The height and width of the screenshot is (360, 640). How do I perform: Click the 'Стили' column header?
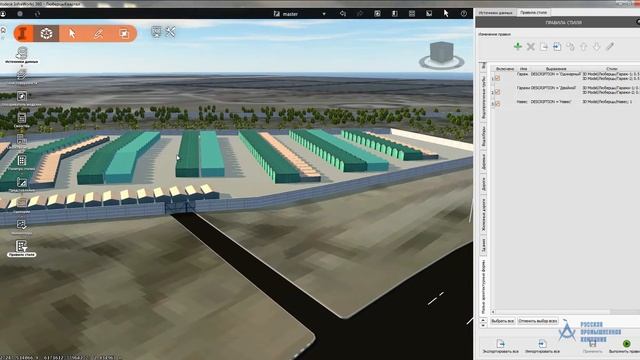click(x=611, y=69)
